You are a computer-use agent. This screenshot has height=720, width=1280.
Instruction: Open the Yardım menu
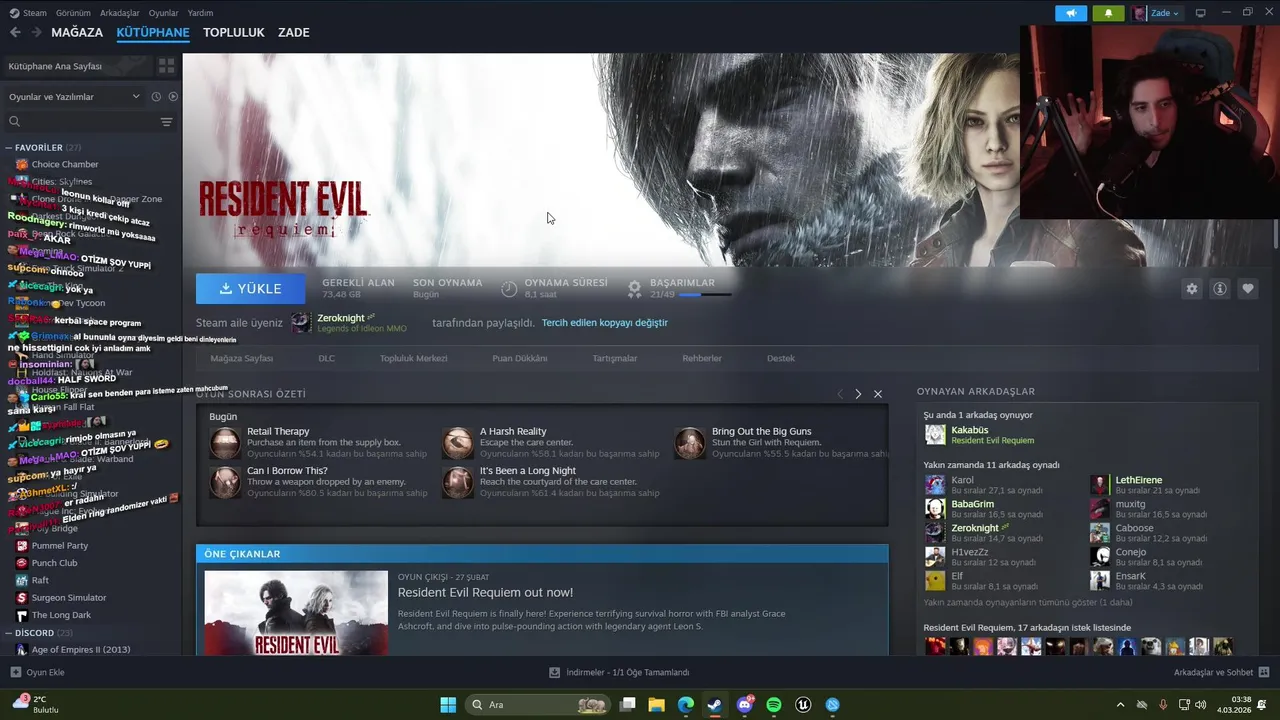pos(201,13)
